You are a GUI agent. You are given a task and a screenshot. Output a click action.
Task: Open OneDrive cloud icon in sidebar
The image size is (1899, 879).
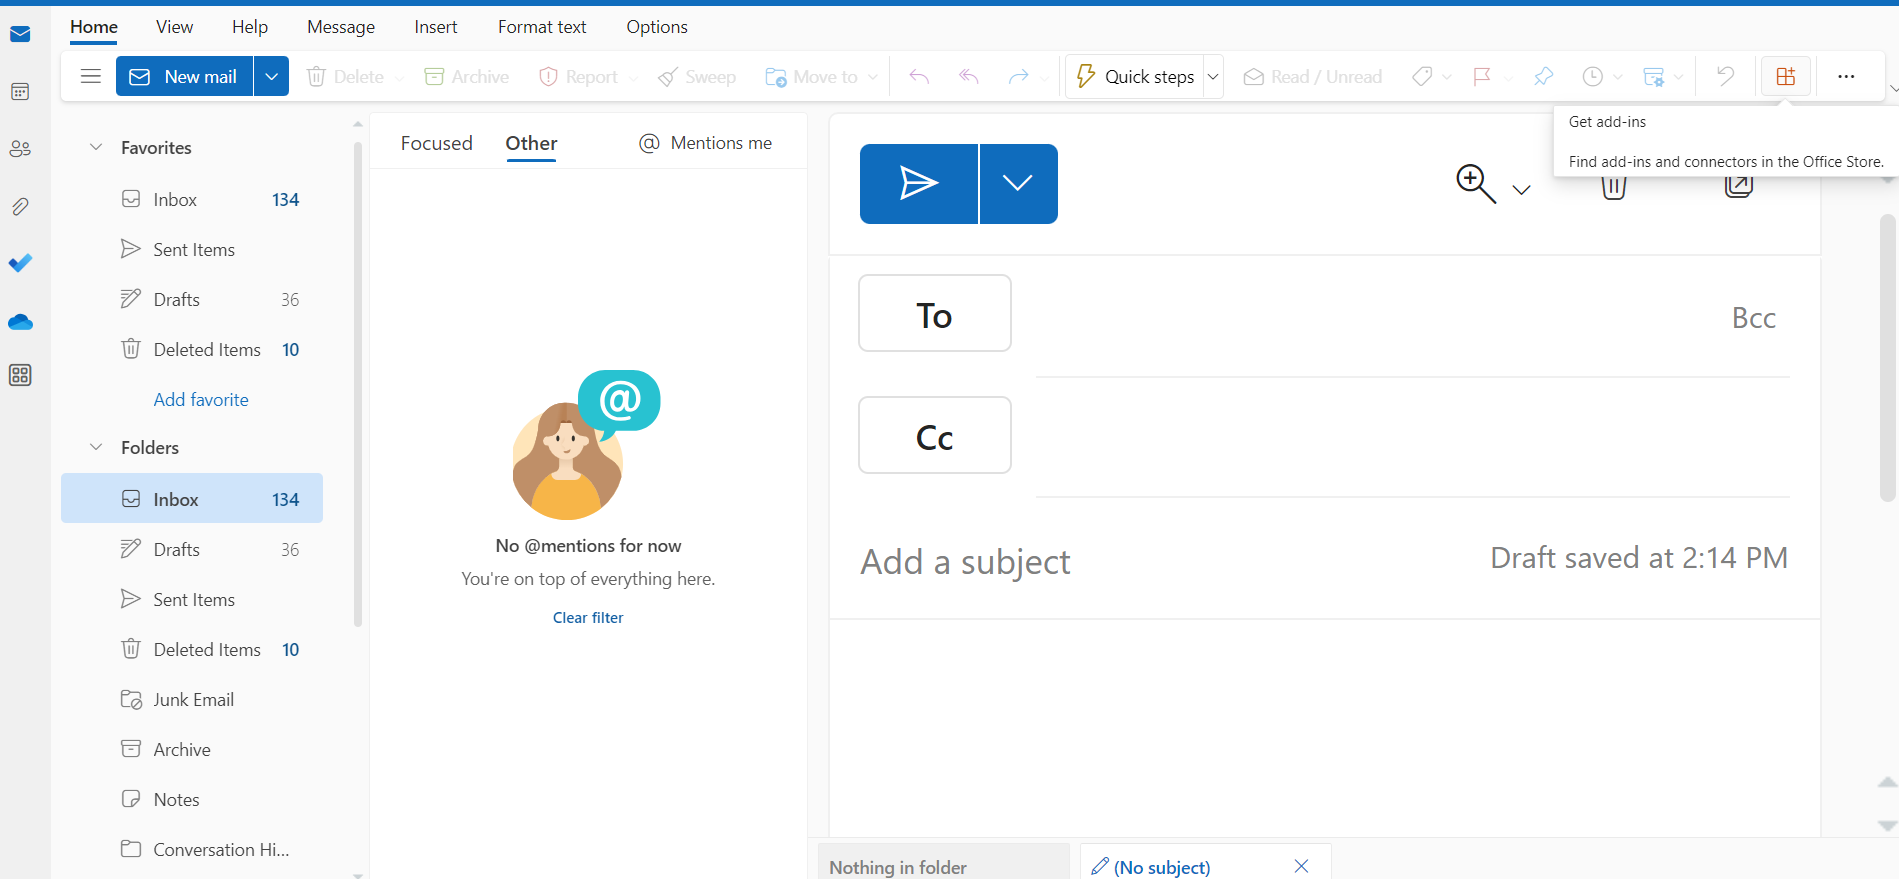click(20, 322)
